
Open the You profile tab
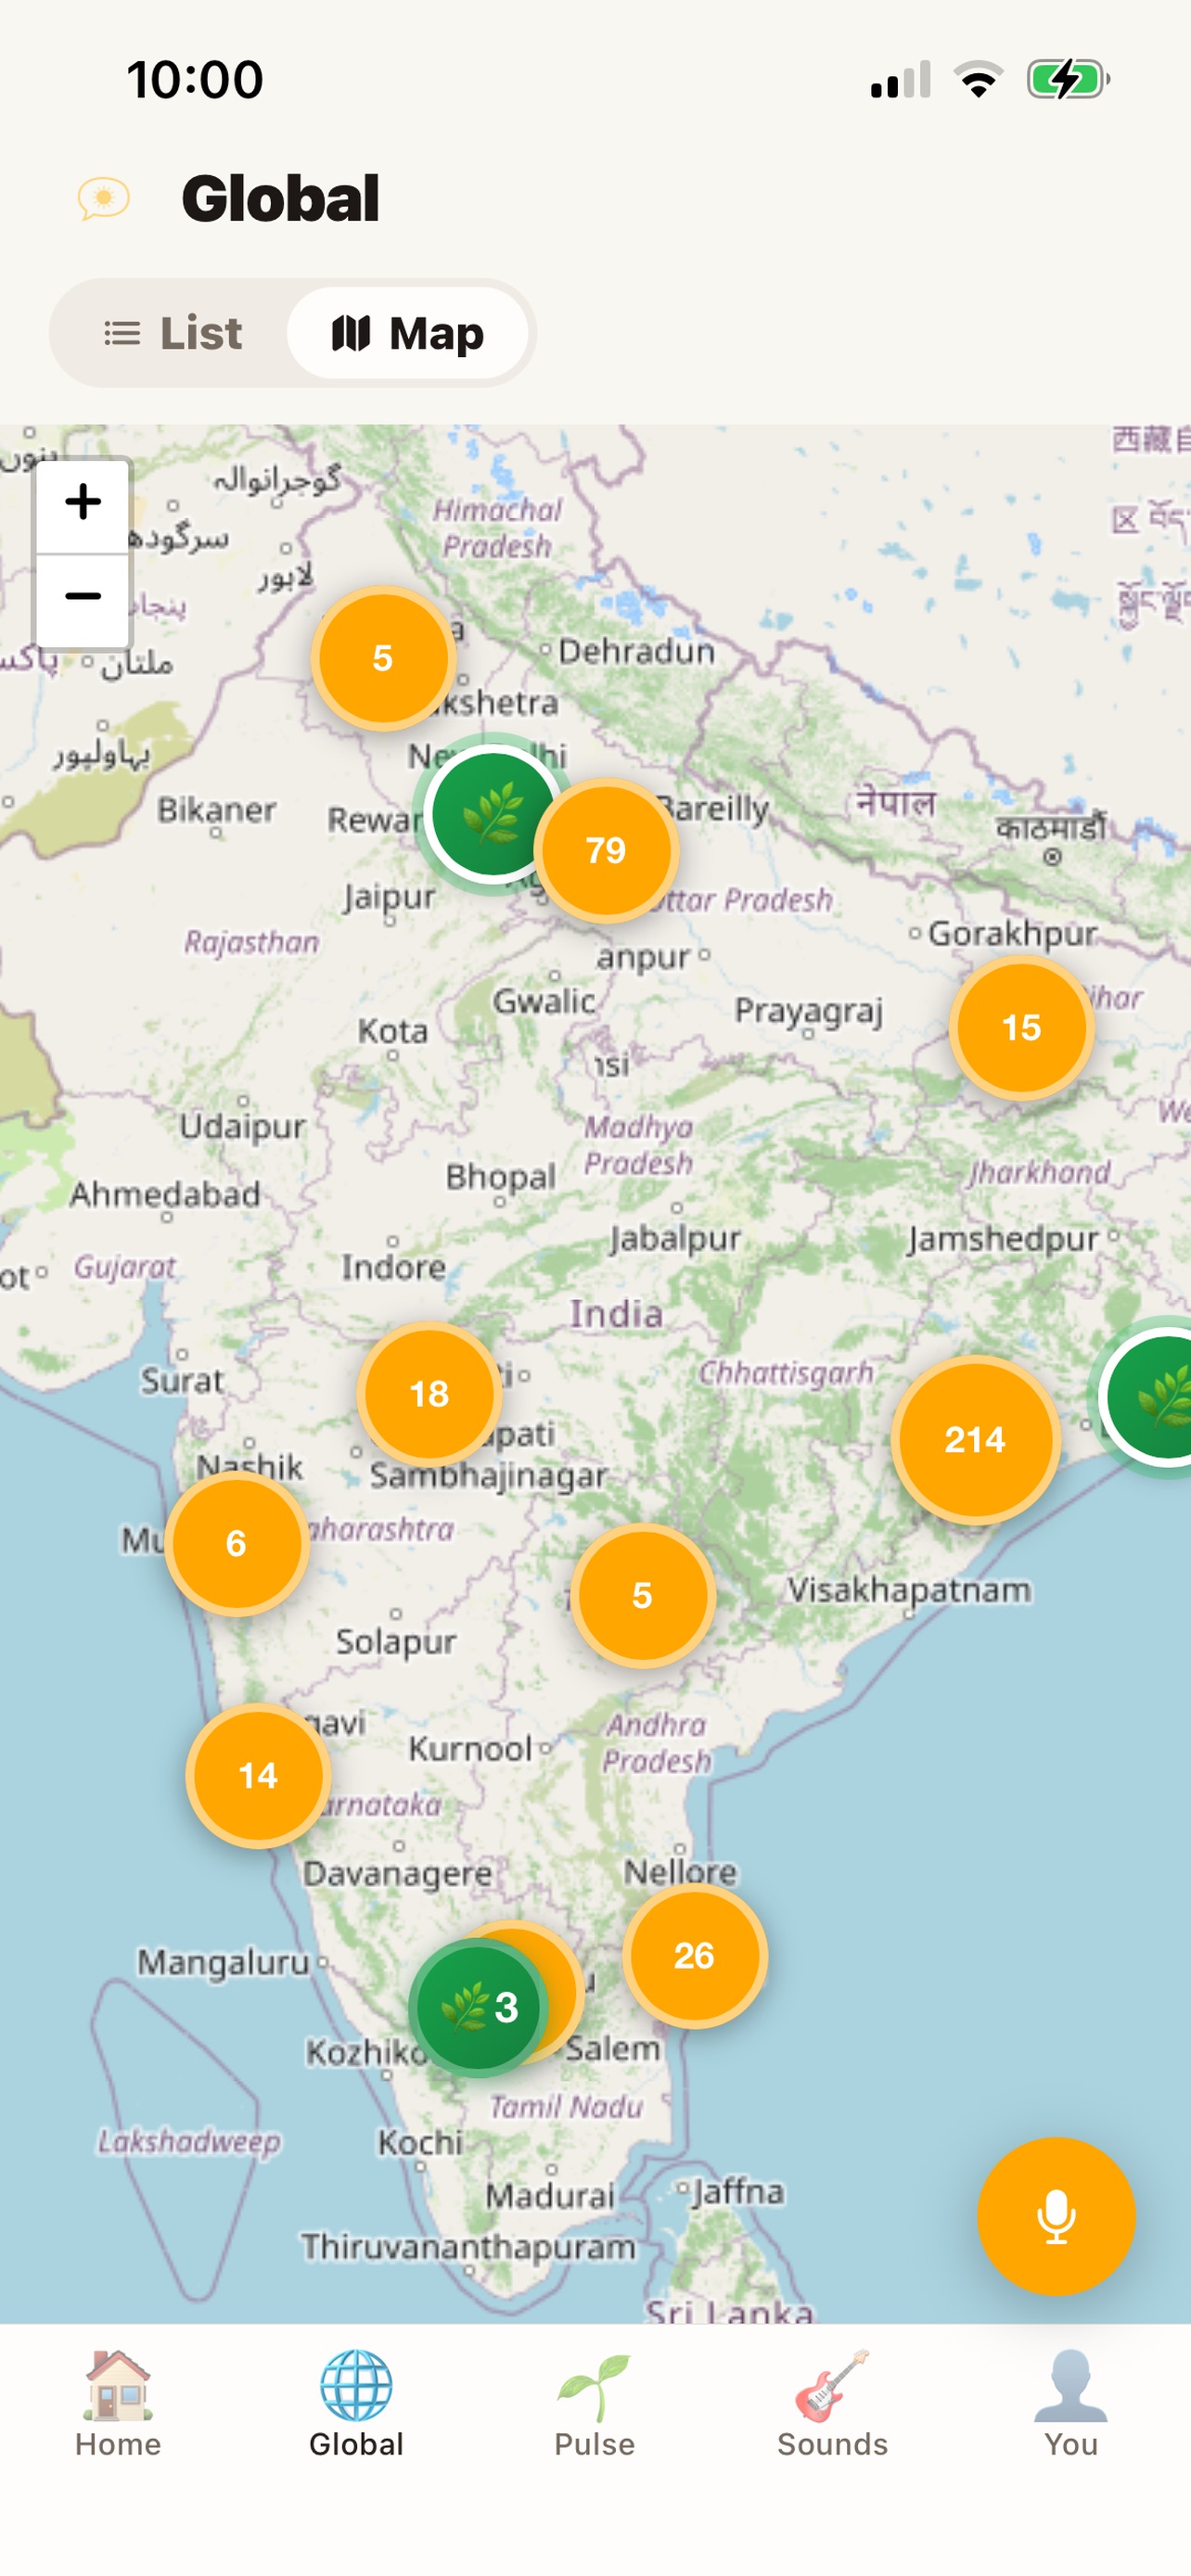[1071, 2404]
